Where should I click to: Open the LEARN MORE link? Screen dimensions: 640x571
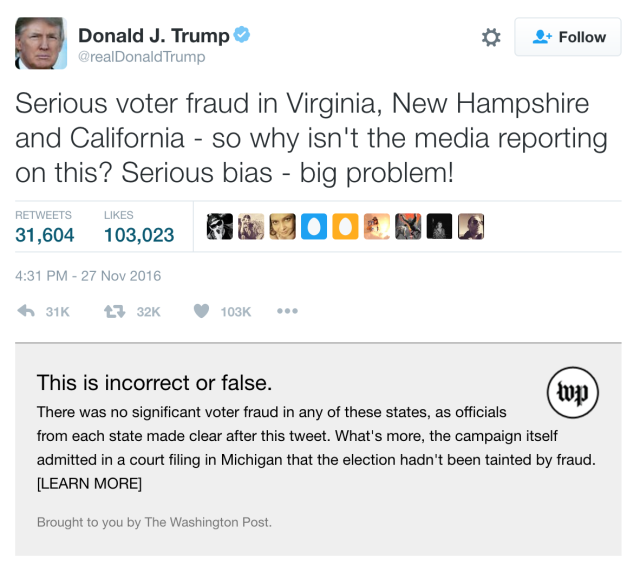89,484
